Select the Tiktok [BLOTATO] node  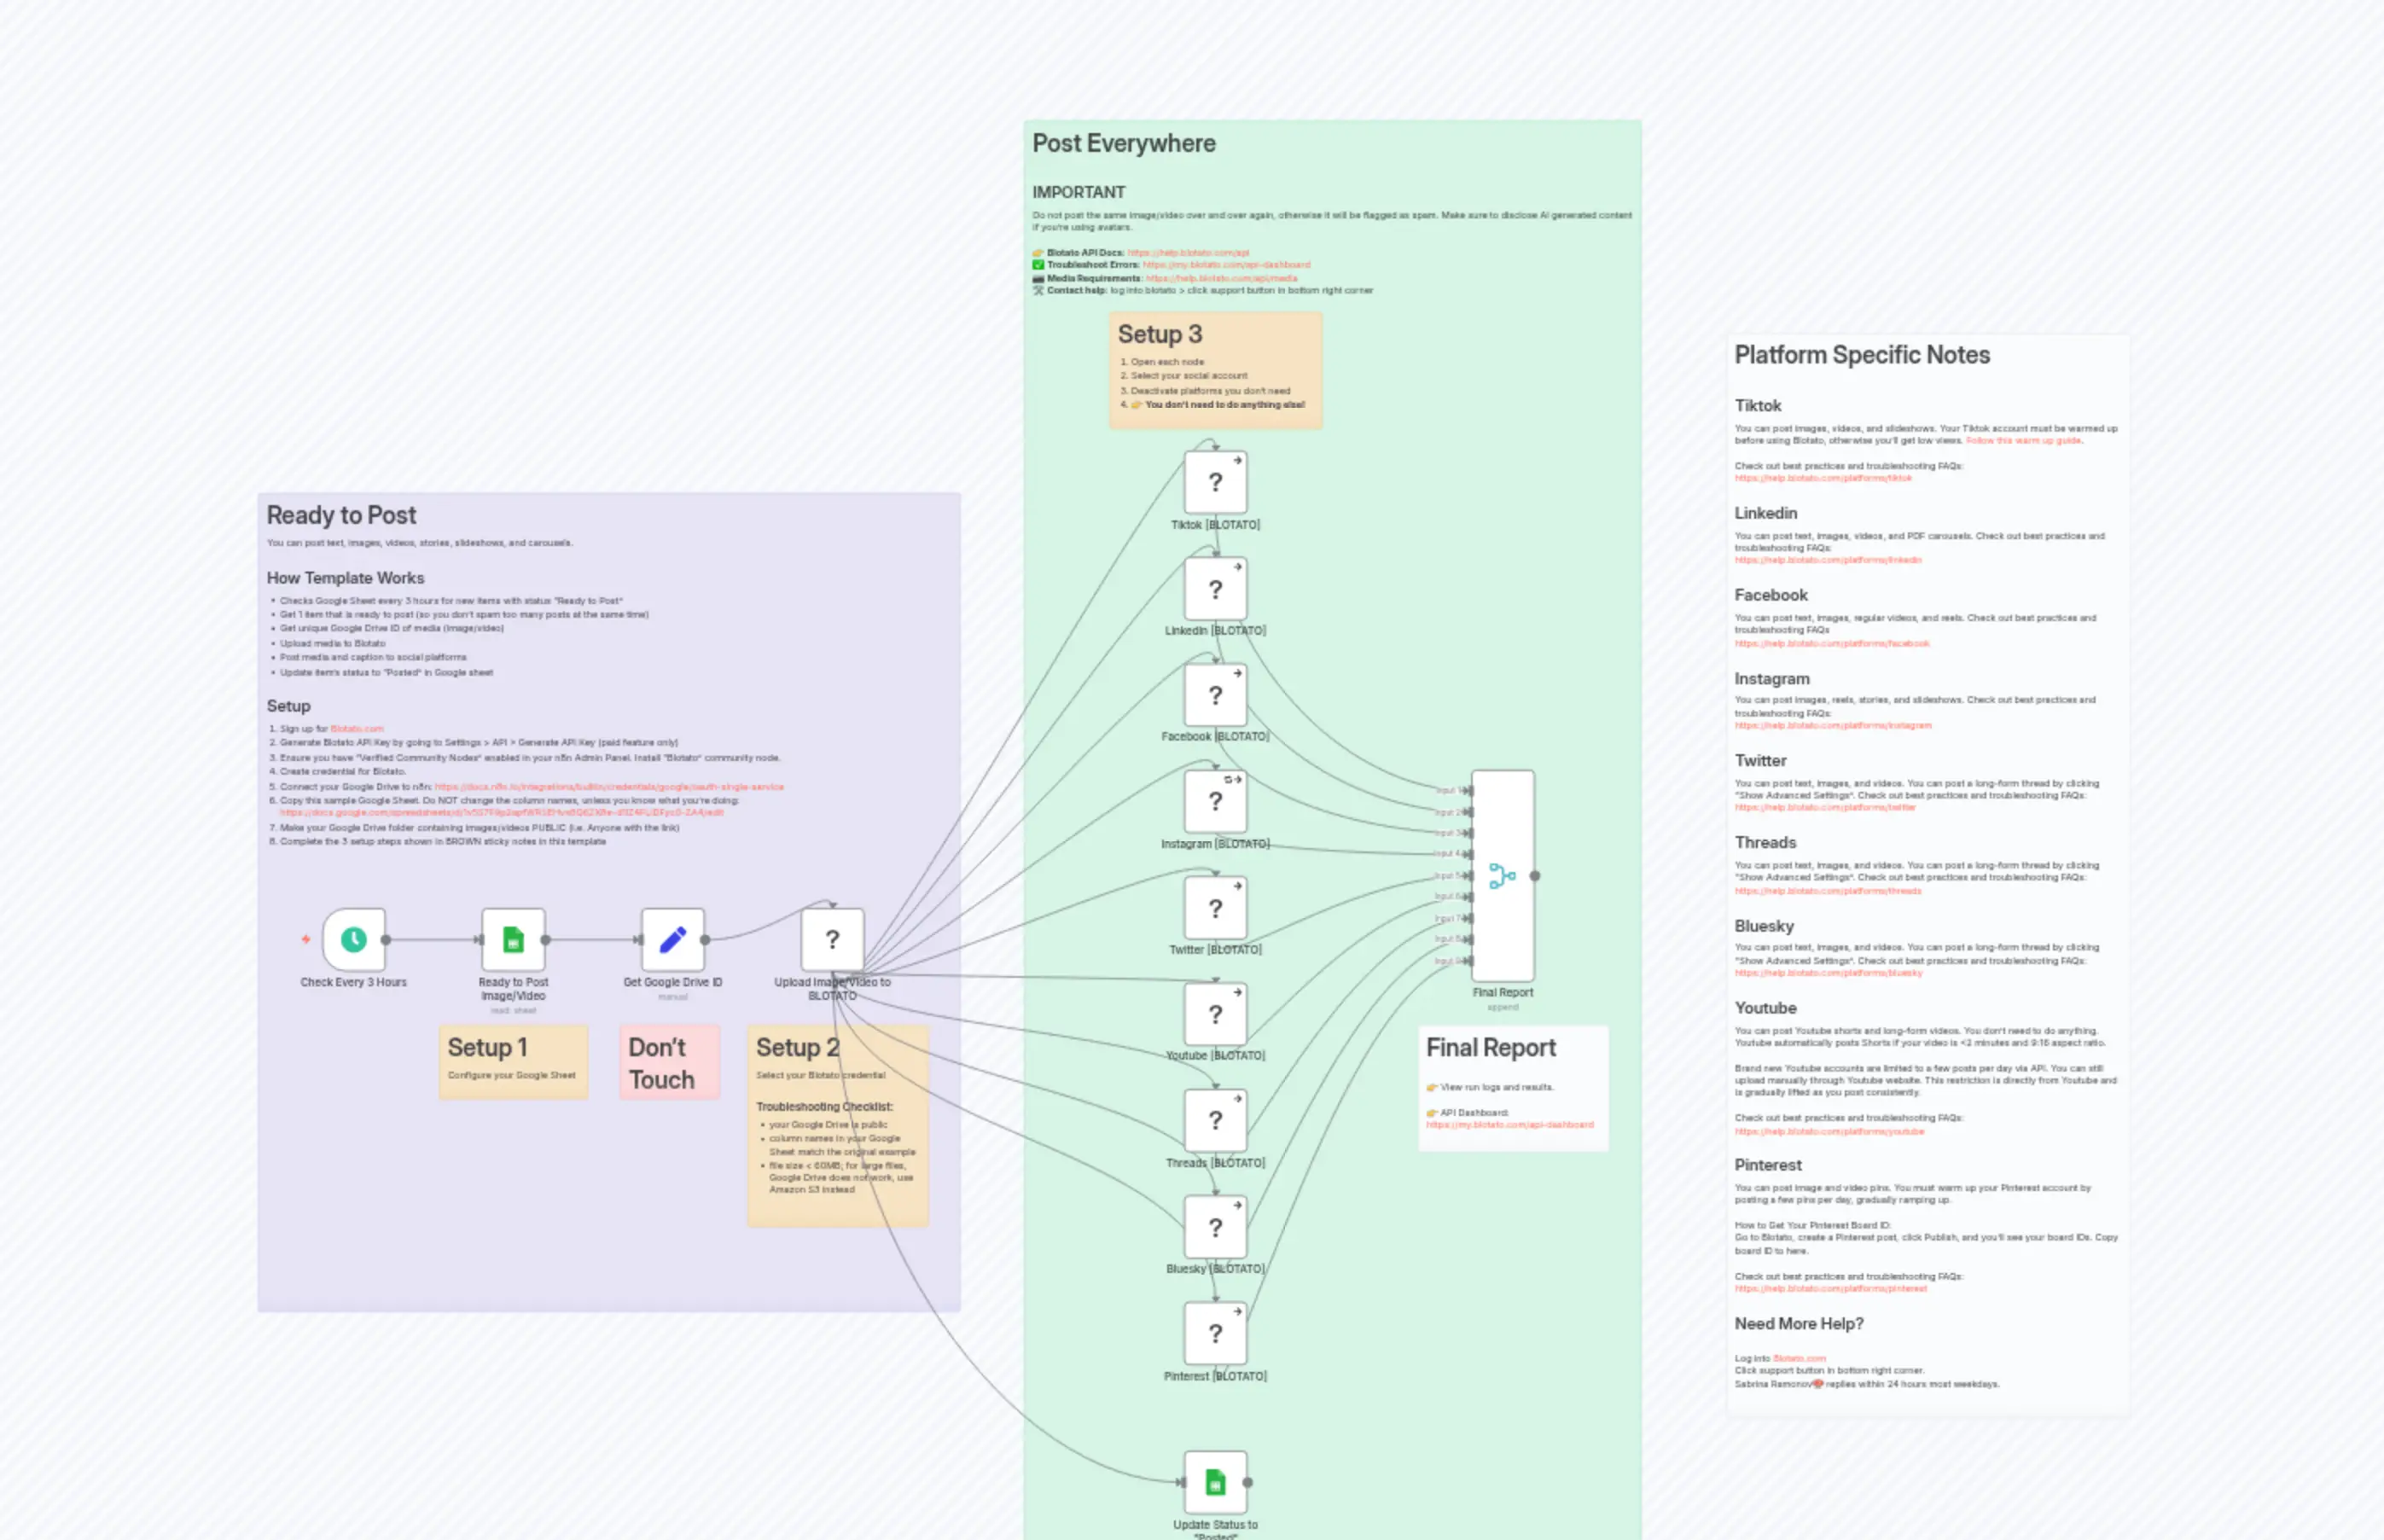1214,482
